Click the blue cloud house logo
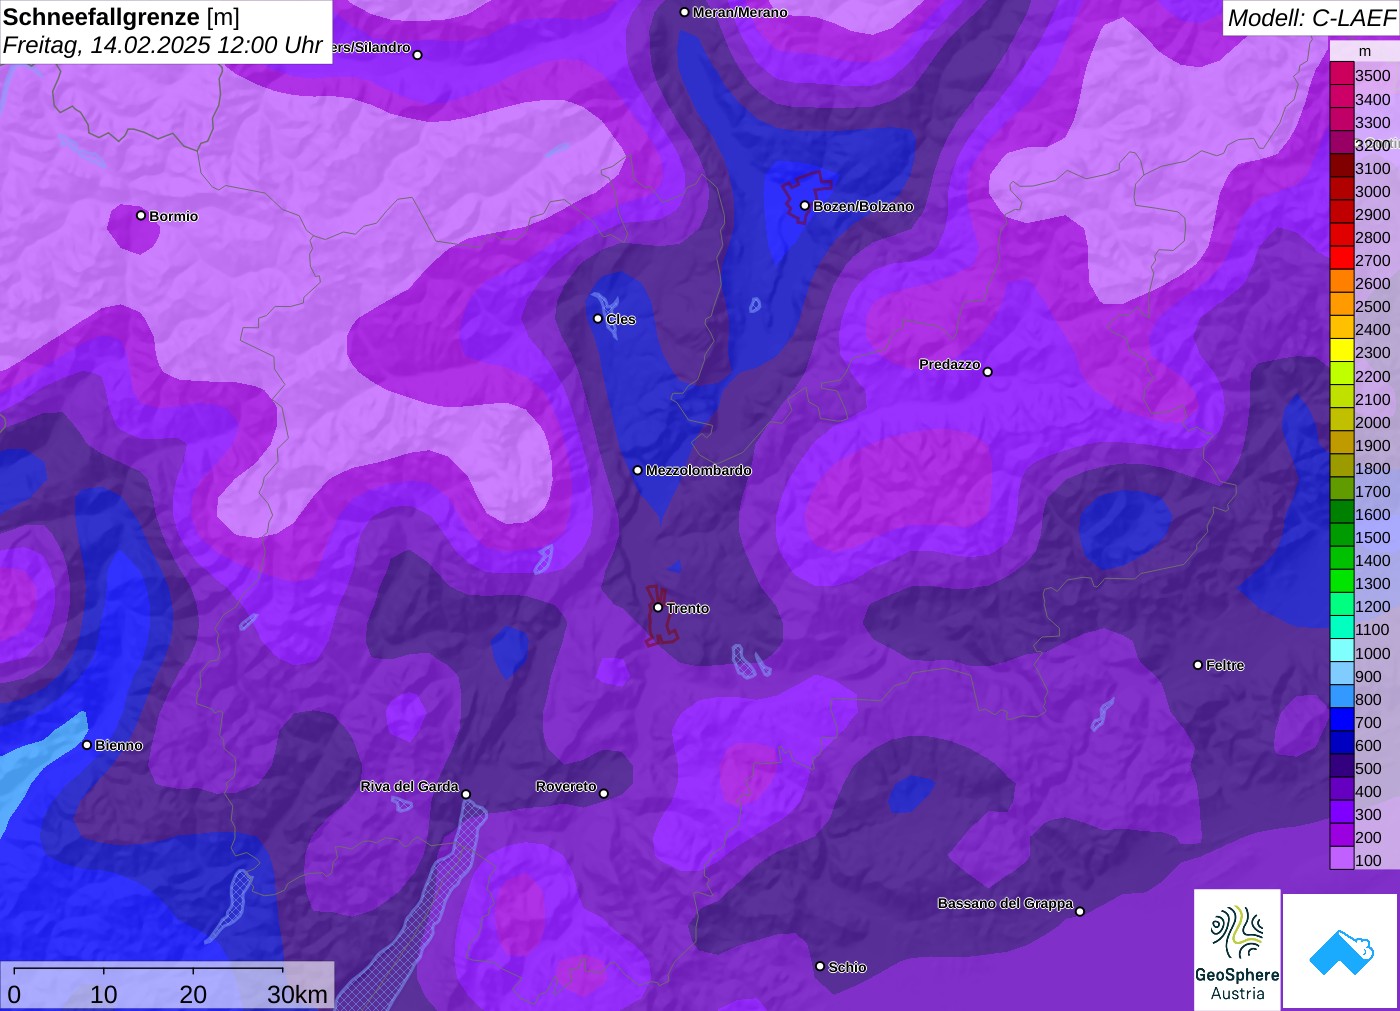 pos(1341,951)
